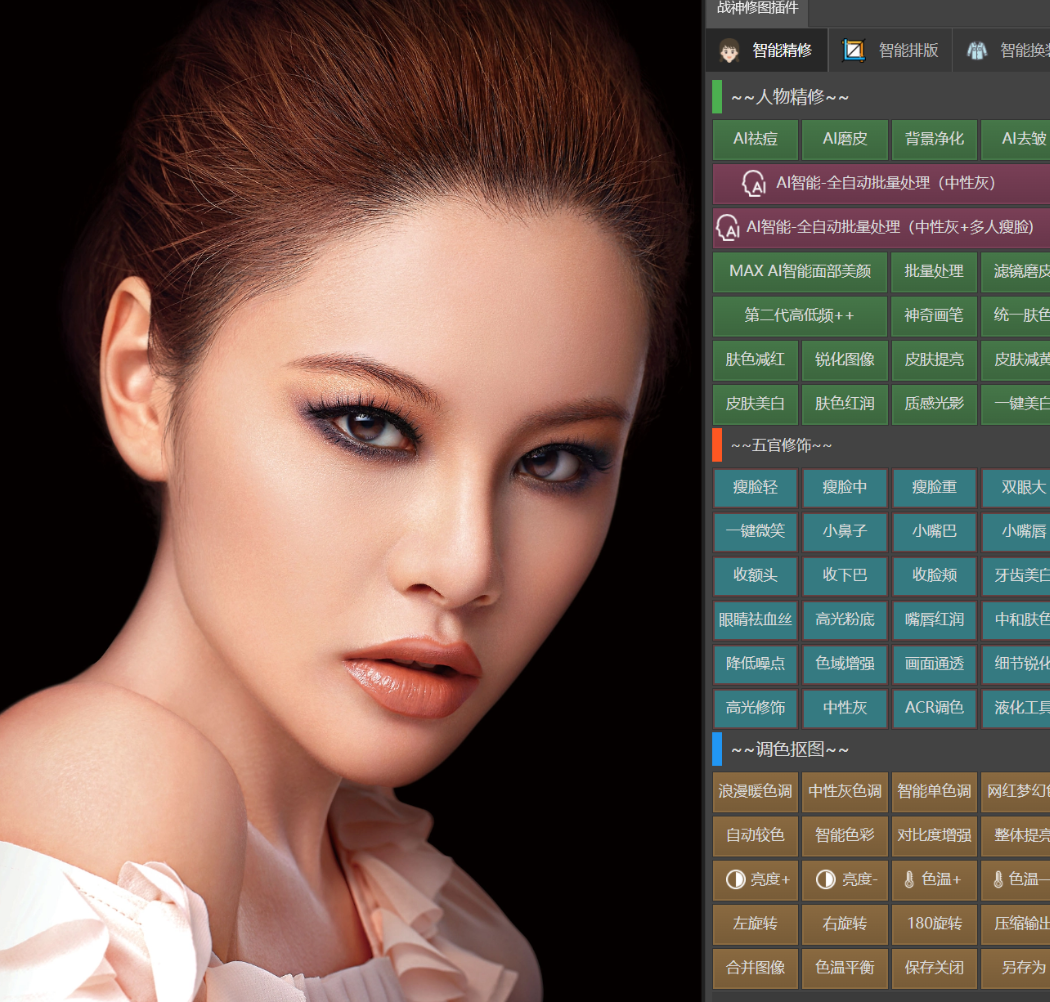Click AI head icon in 中性灰 batch button
The height and width of the screenshot is (1002, 1050).
(x=754, y=184)
